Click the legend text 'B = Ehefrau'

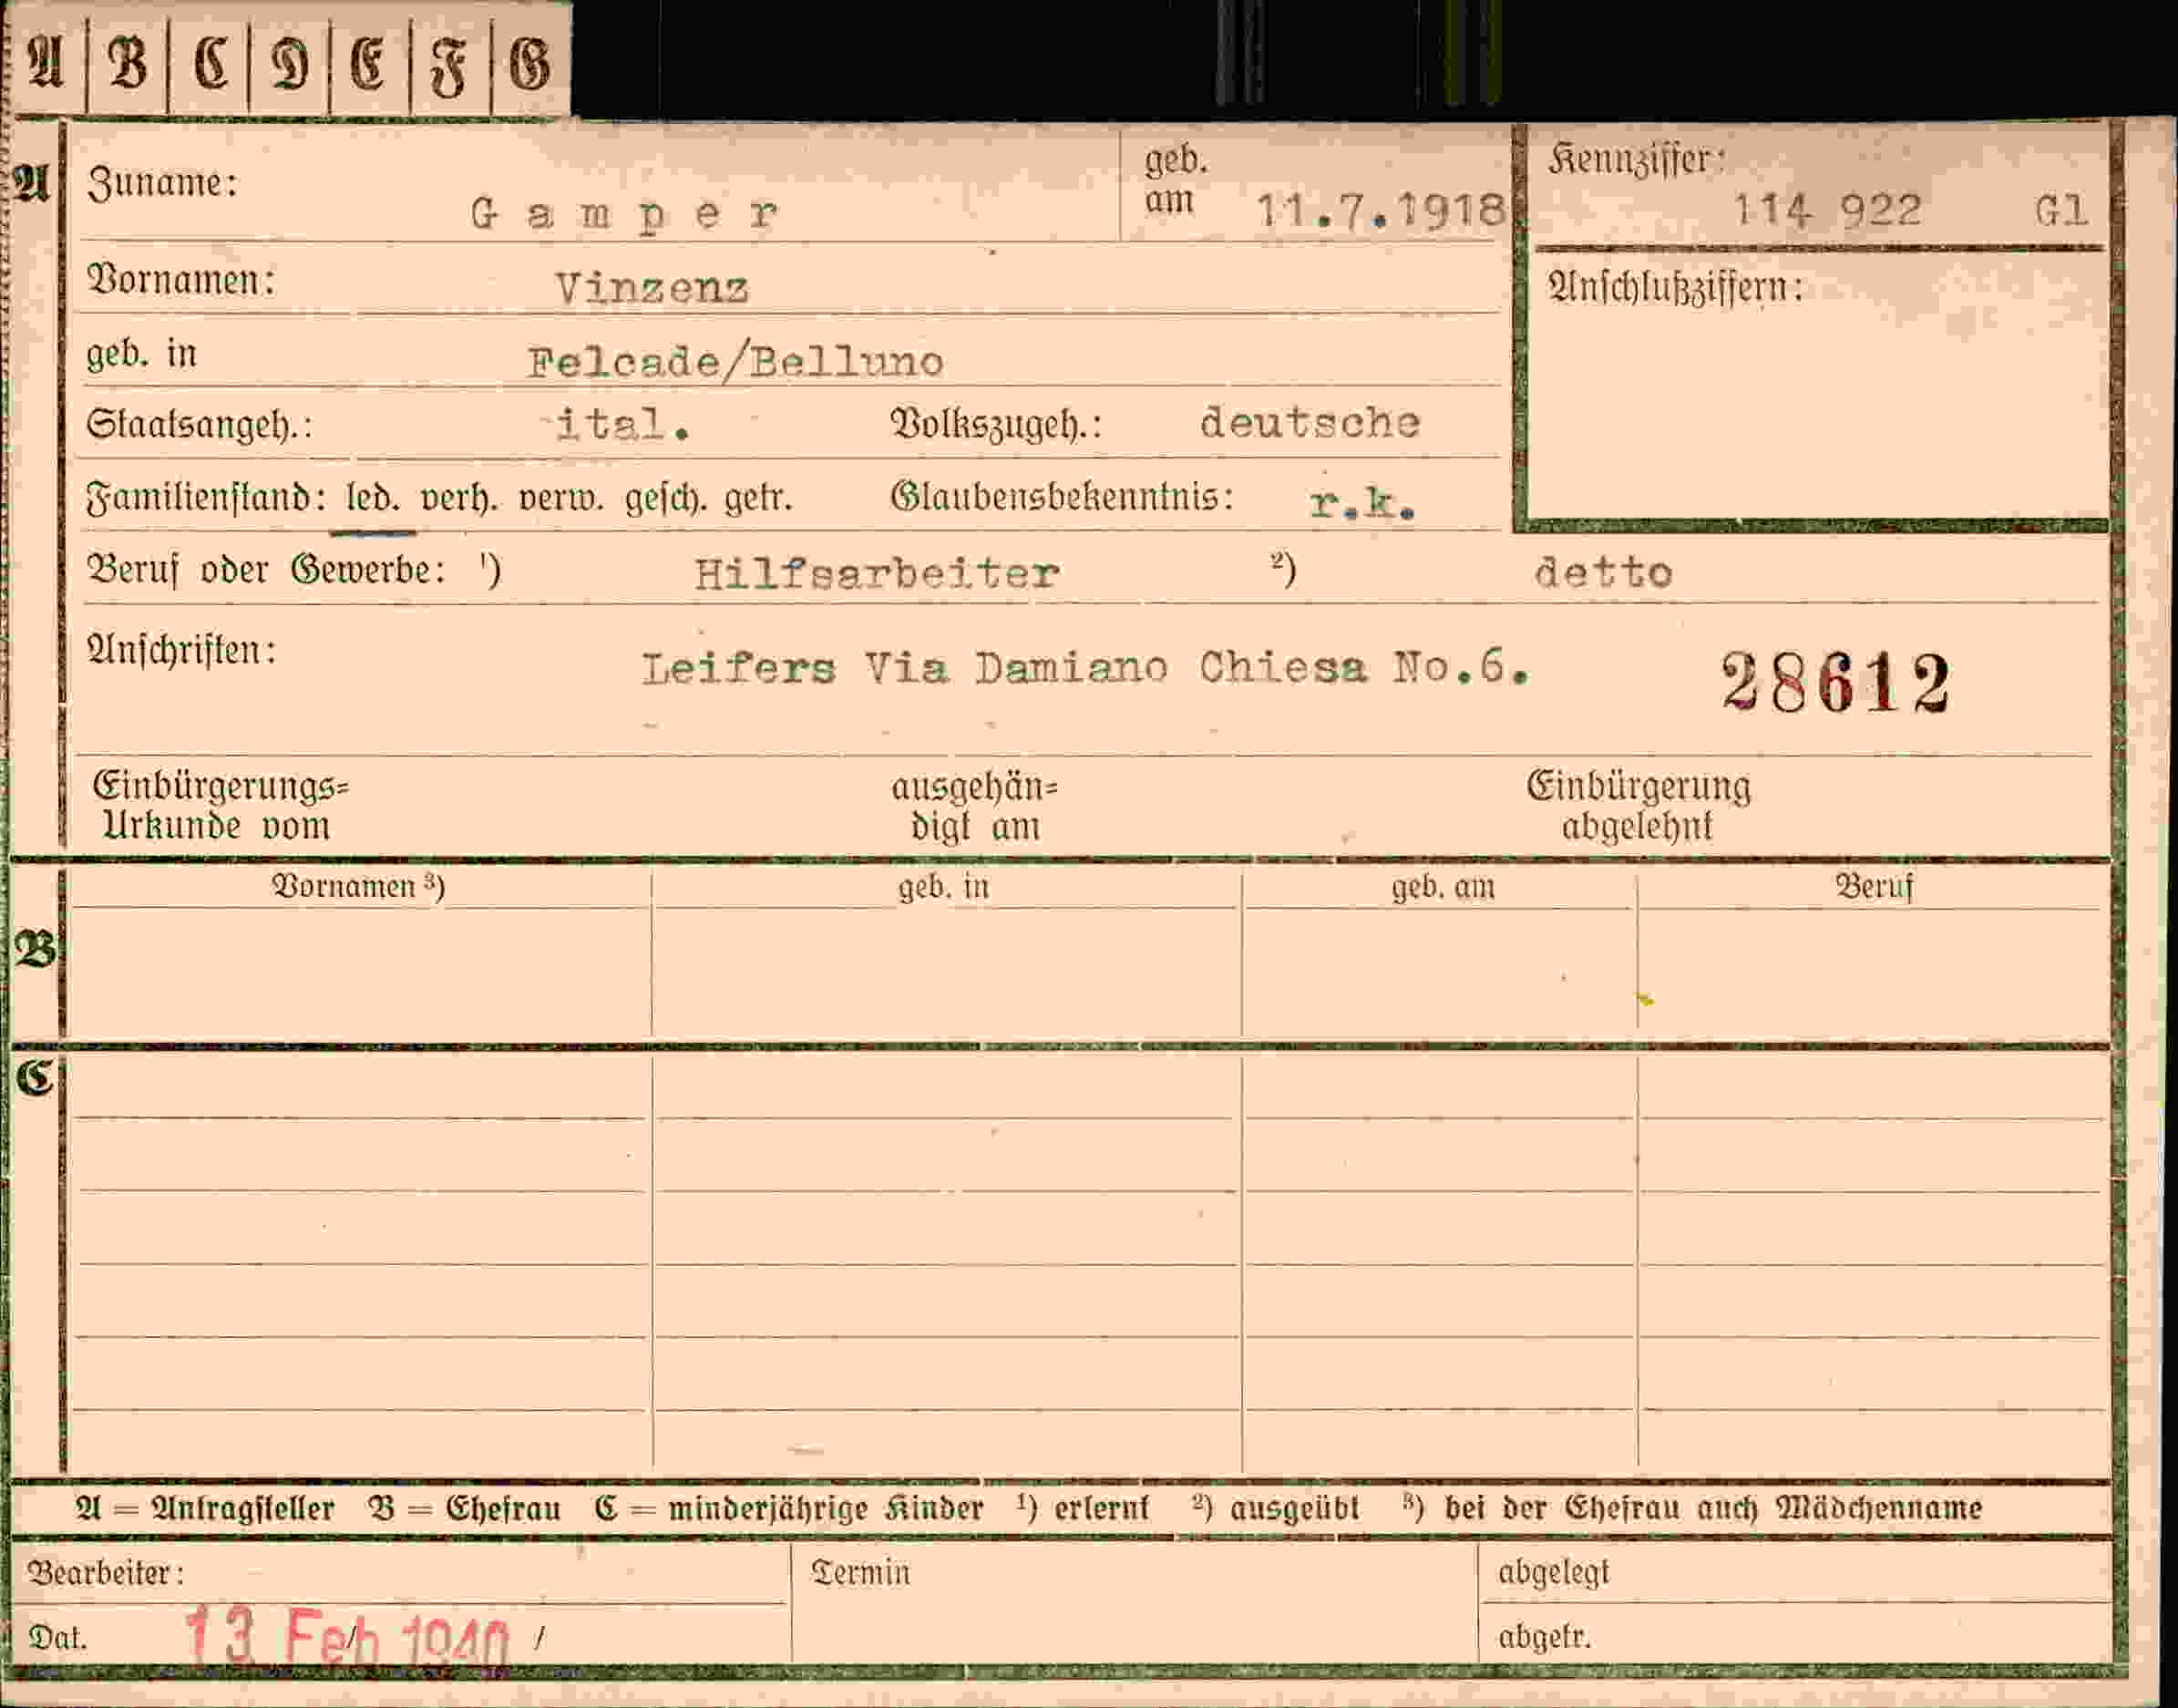point(464,1508)
